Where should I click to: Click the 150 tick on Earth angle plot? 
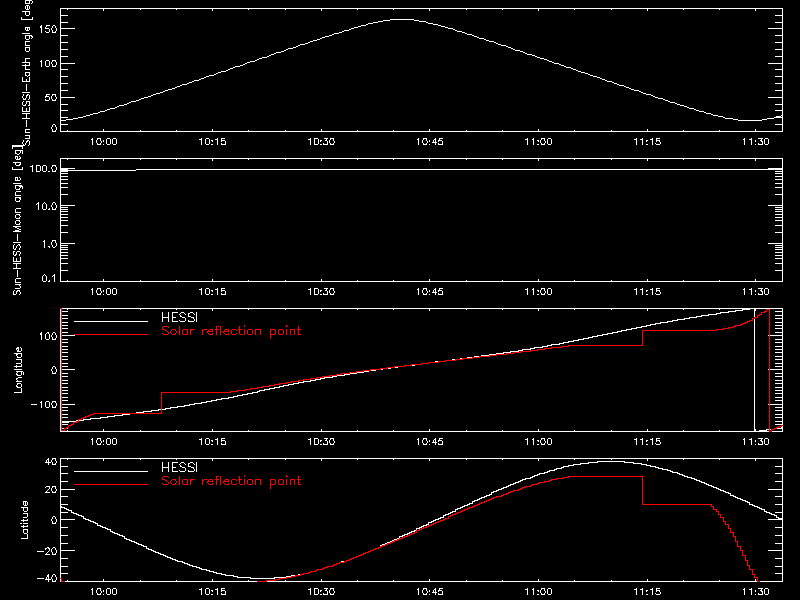[x=48, y=29]
